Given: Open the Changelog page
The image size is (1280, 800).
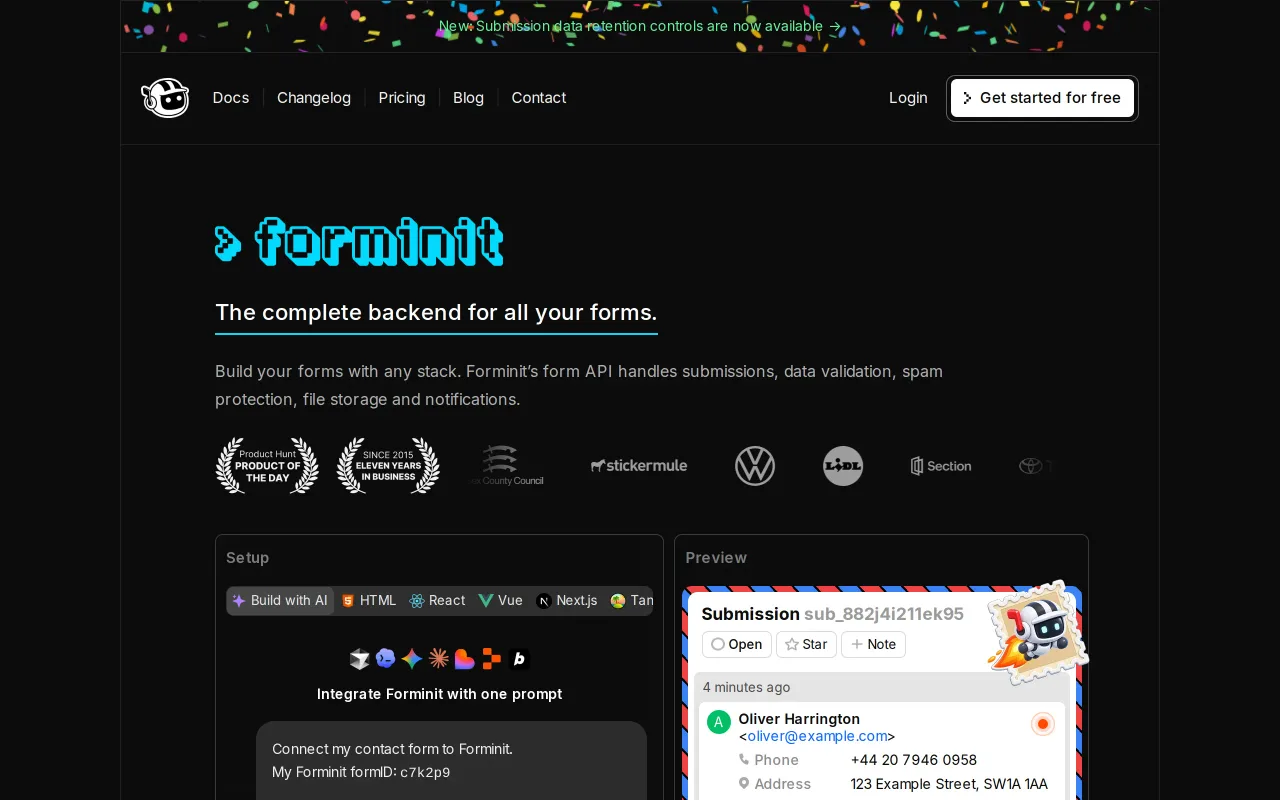Looking at the screenshot, I should point(314,98).
